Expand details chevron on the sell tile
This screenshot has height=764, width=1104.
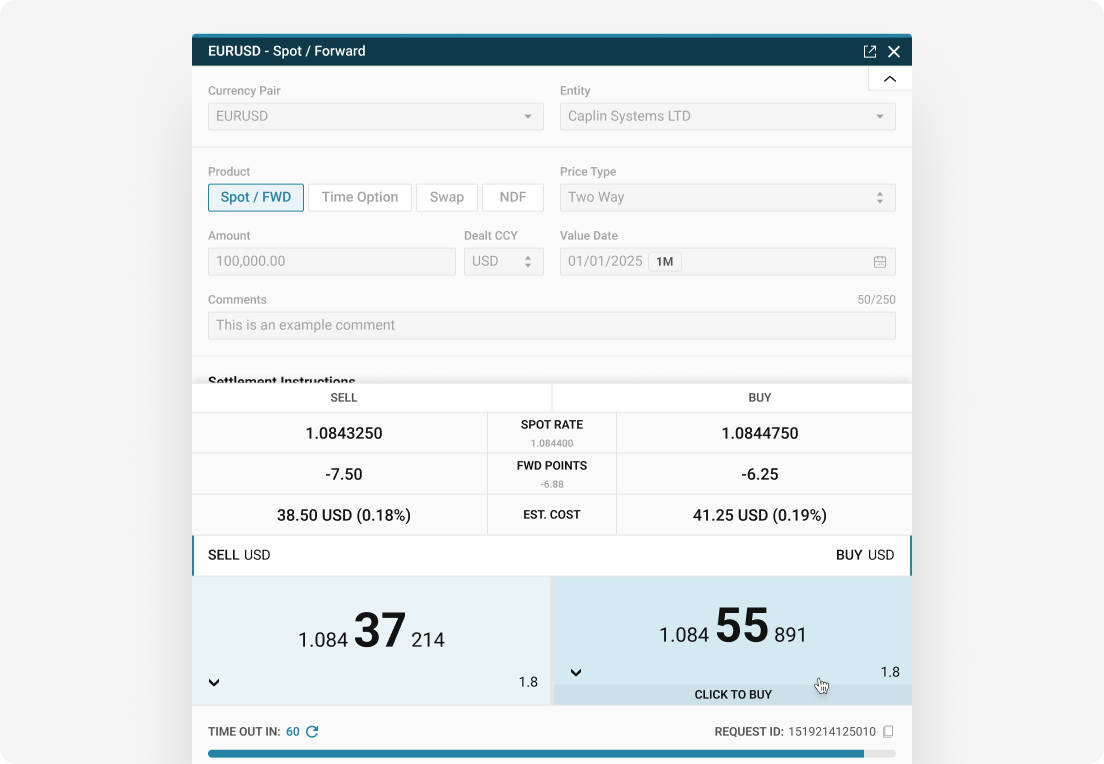click(x=214, y=682)
